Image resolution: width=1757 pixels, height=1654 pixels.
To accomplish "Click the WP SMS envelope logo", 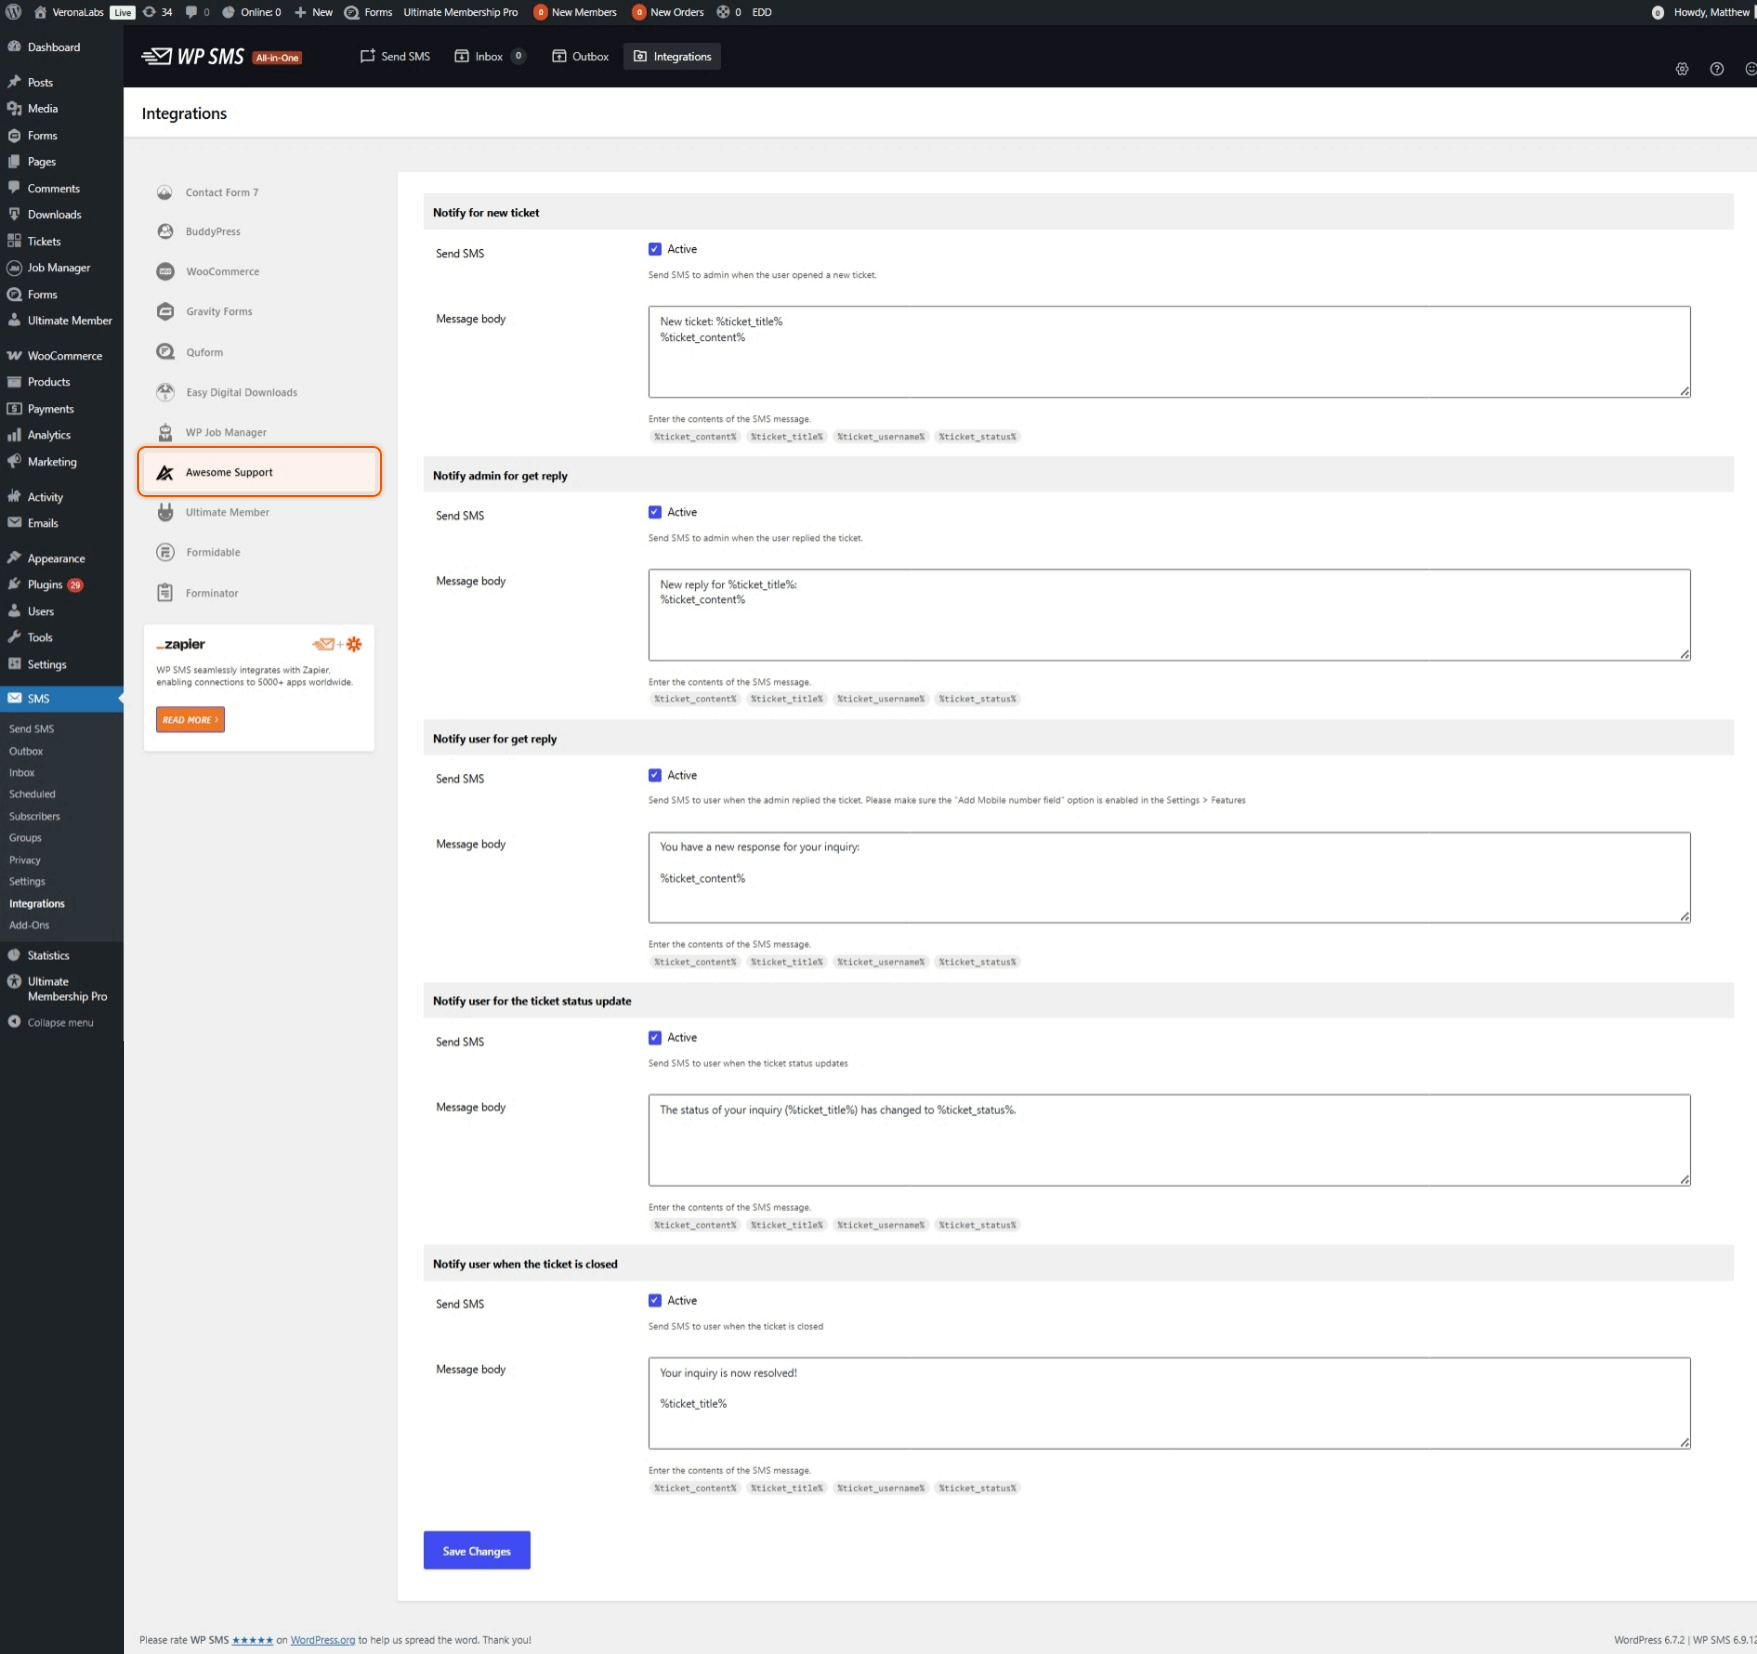I will click(x=156, y=56).
